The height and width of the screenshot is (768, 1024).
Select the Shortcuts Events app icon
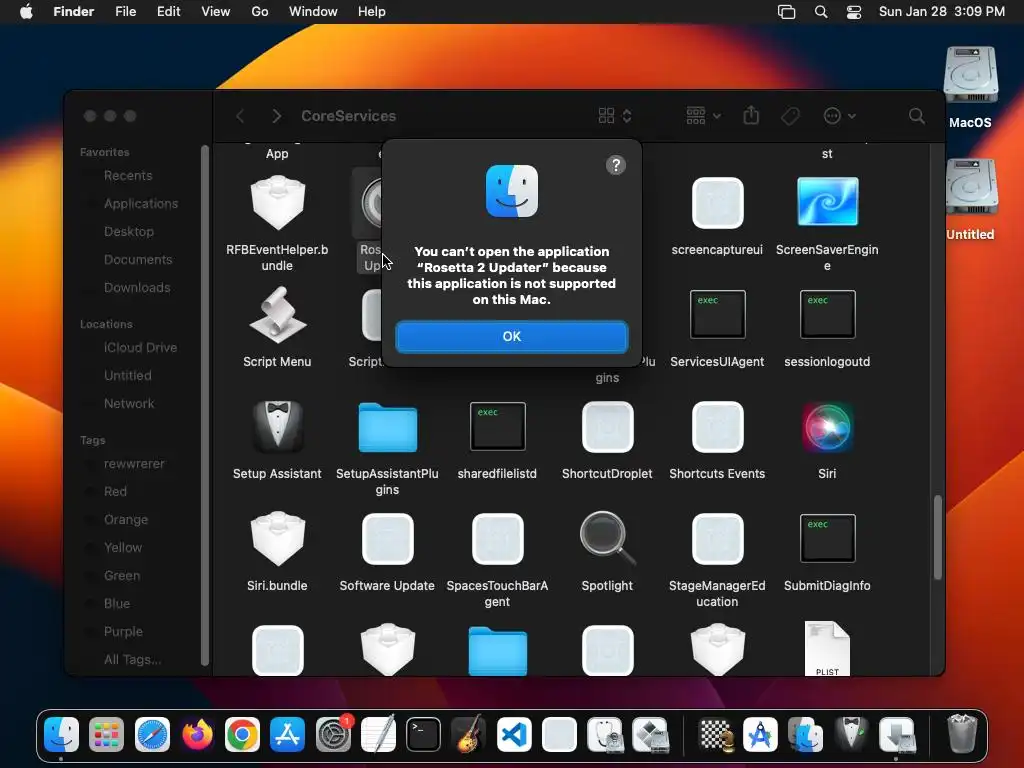click(717, 427)
